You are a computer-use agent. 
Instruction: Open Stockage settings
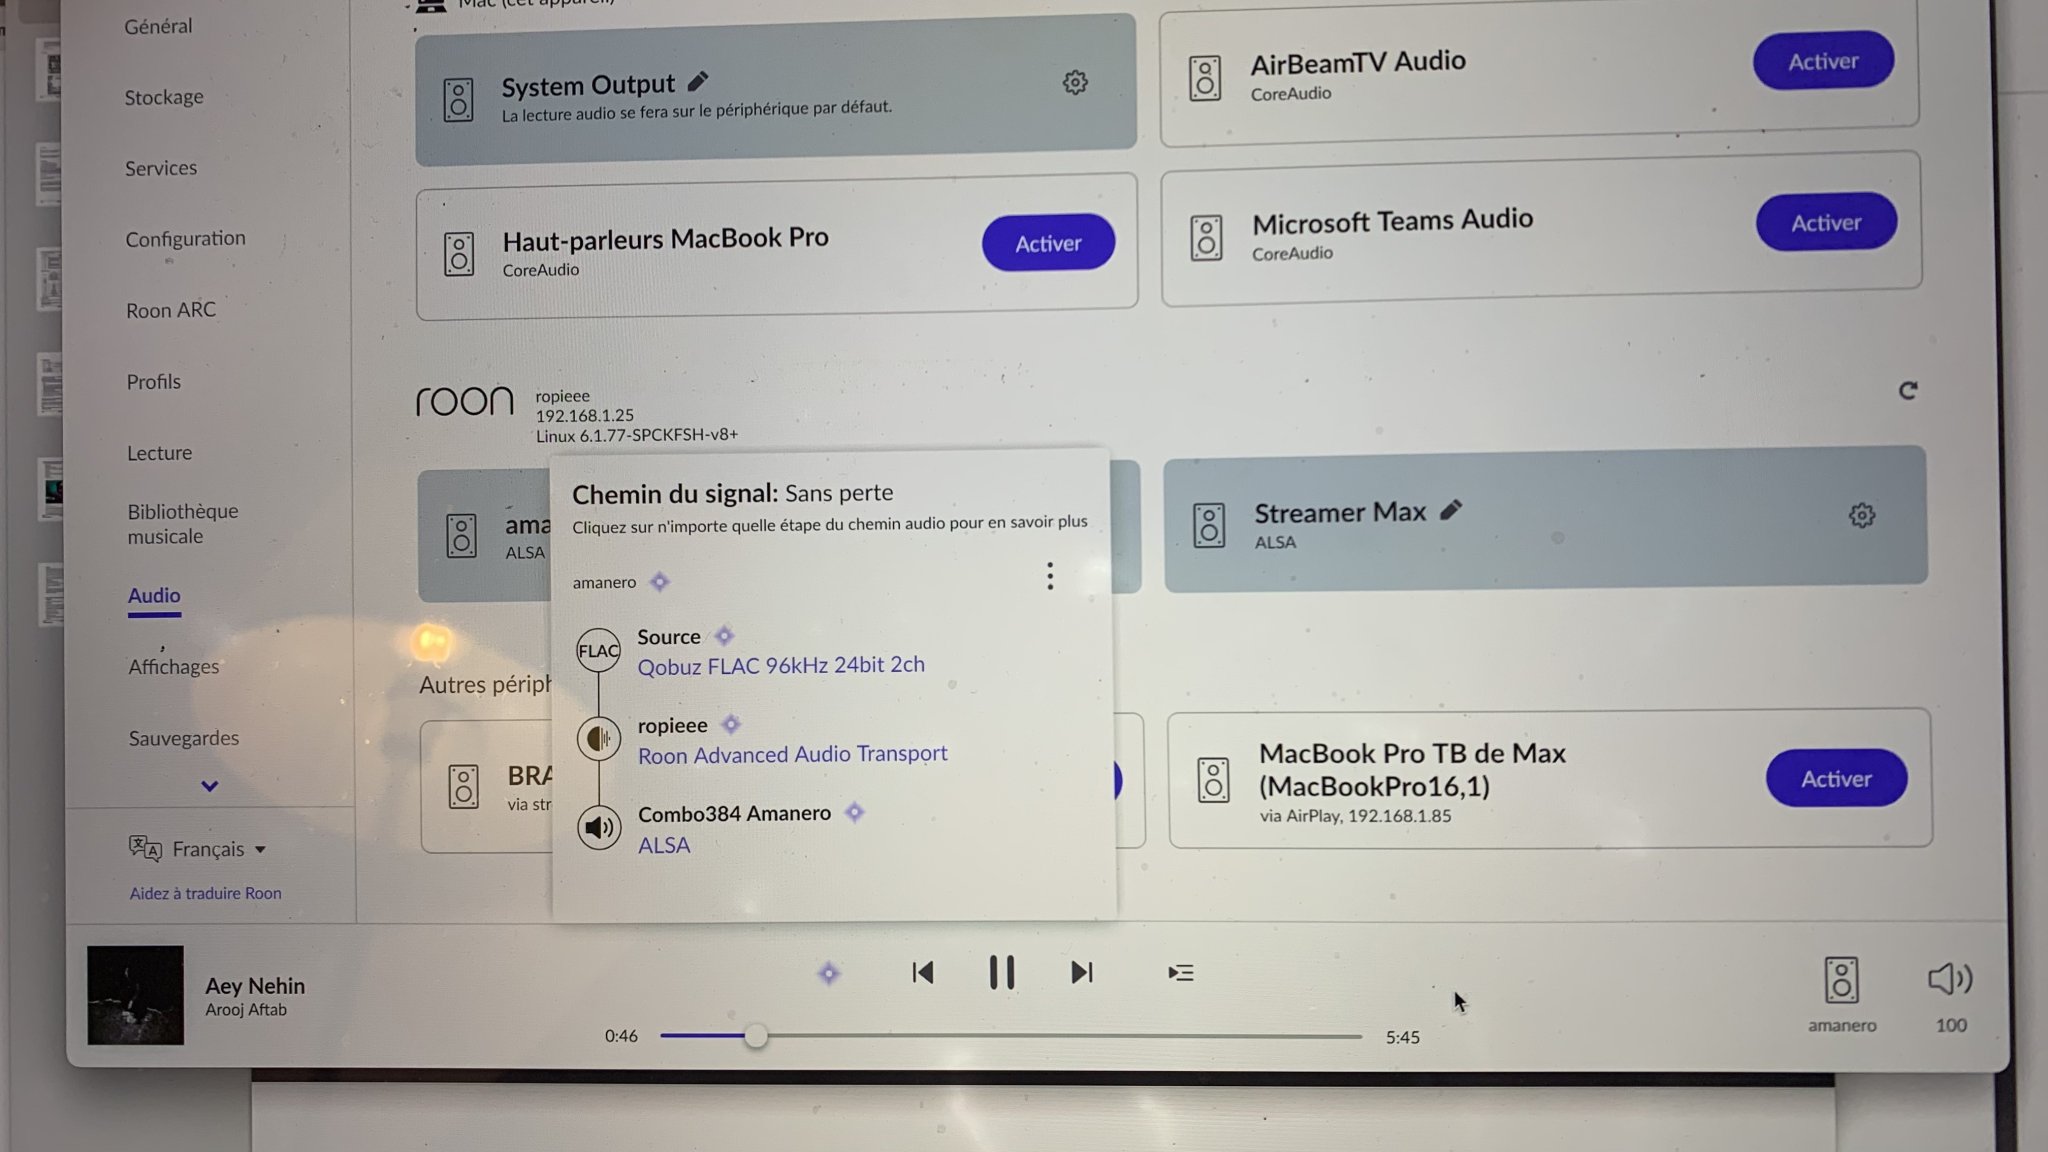pyautogui.click(x=164, y=97)
